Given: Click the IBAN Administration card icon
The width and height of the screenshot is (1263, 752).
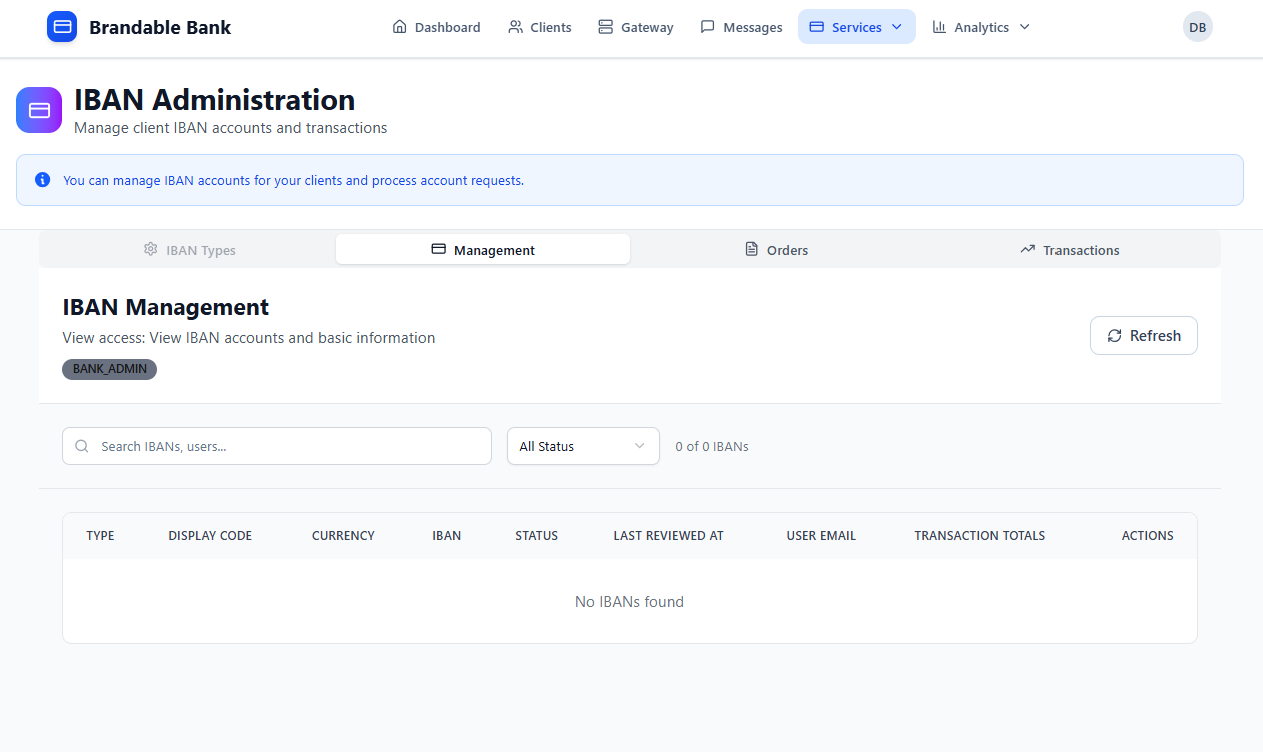Looking at the screenshot, I should coord(39,110).
